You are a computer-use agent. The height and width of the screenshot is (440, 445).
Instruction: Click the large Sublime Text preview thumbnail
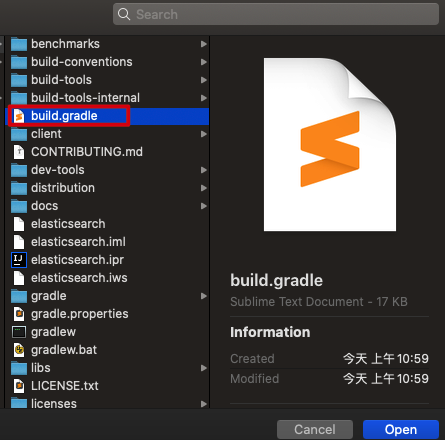(x=330, y=144)
